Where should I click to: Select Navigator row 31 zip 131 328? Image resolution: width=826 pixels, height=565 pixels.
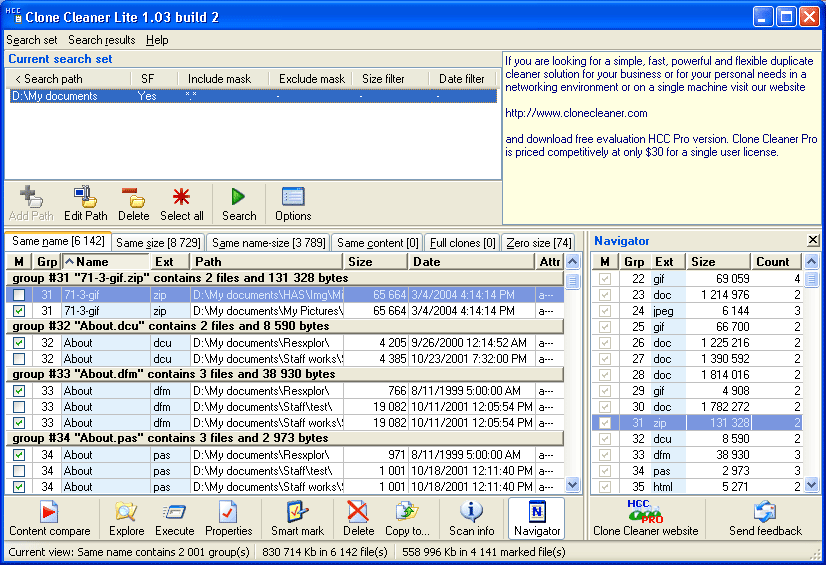point(697,423)
